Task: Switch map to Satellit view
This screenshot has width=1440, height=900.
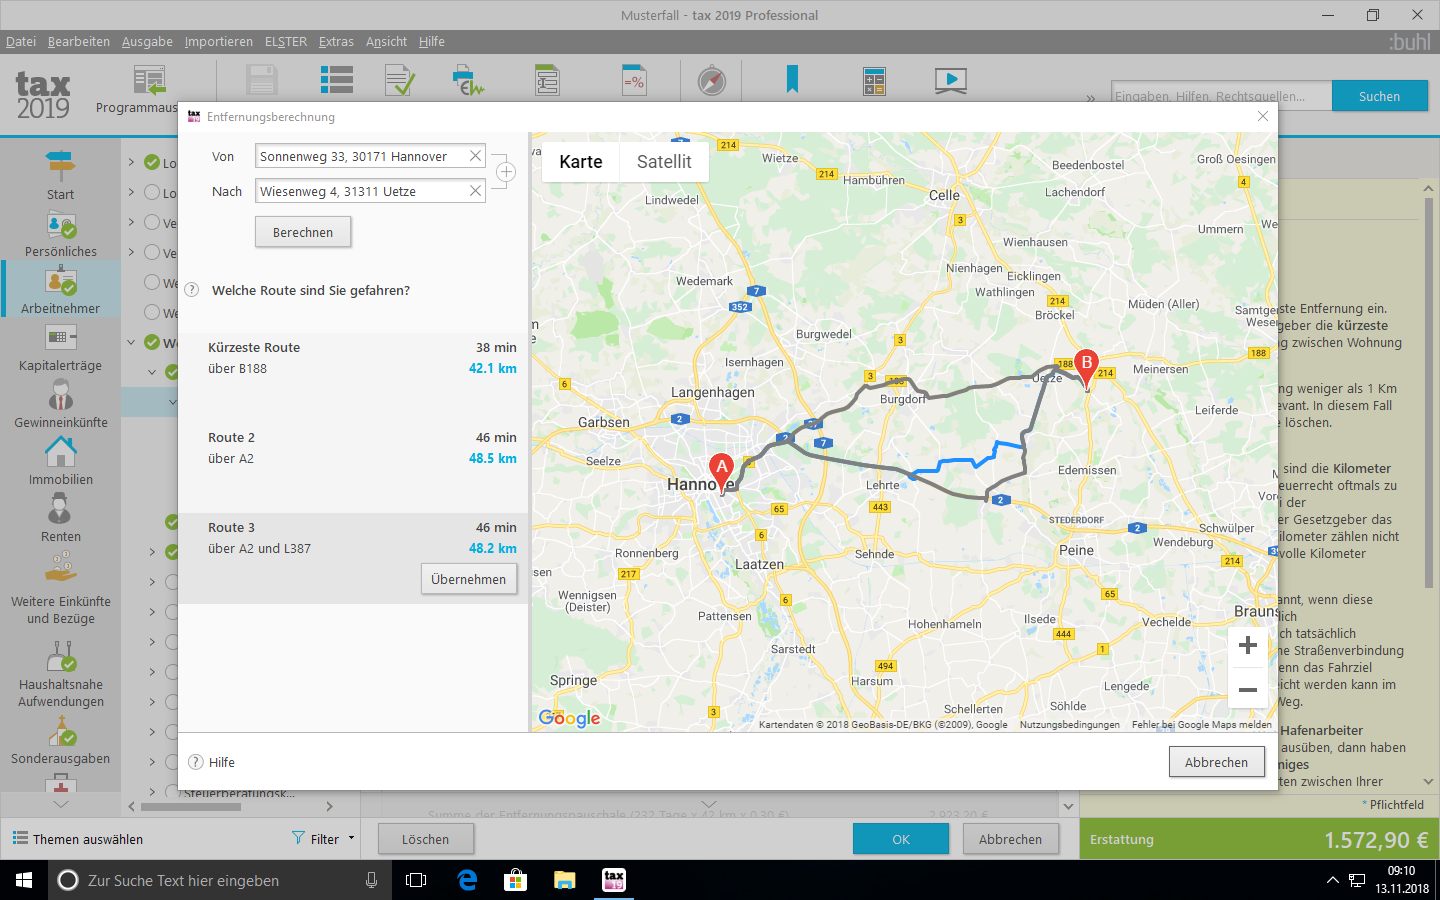Action: (x=664, y=162)
